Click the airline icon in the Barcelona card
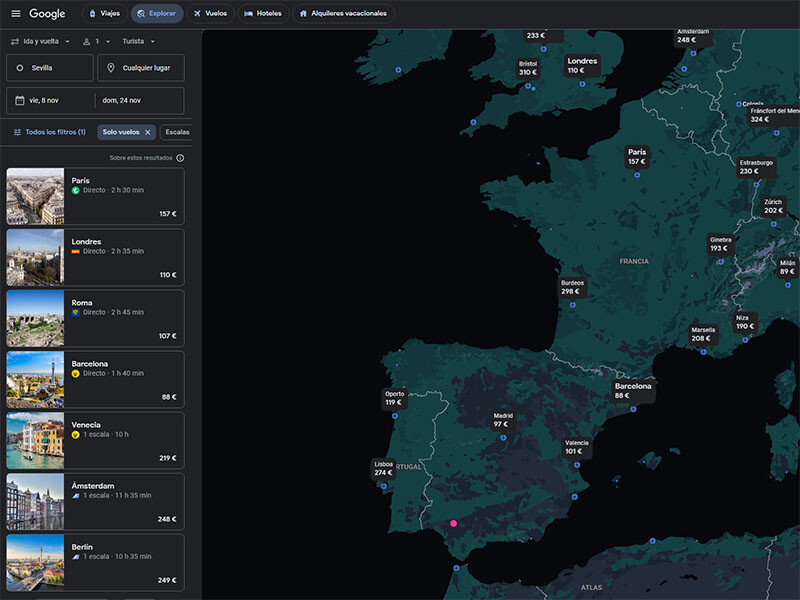The height and width of the screenshot is (600, 800). [x=76, y=373]
